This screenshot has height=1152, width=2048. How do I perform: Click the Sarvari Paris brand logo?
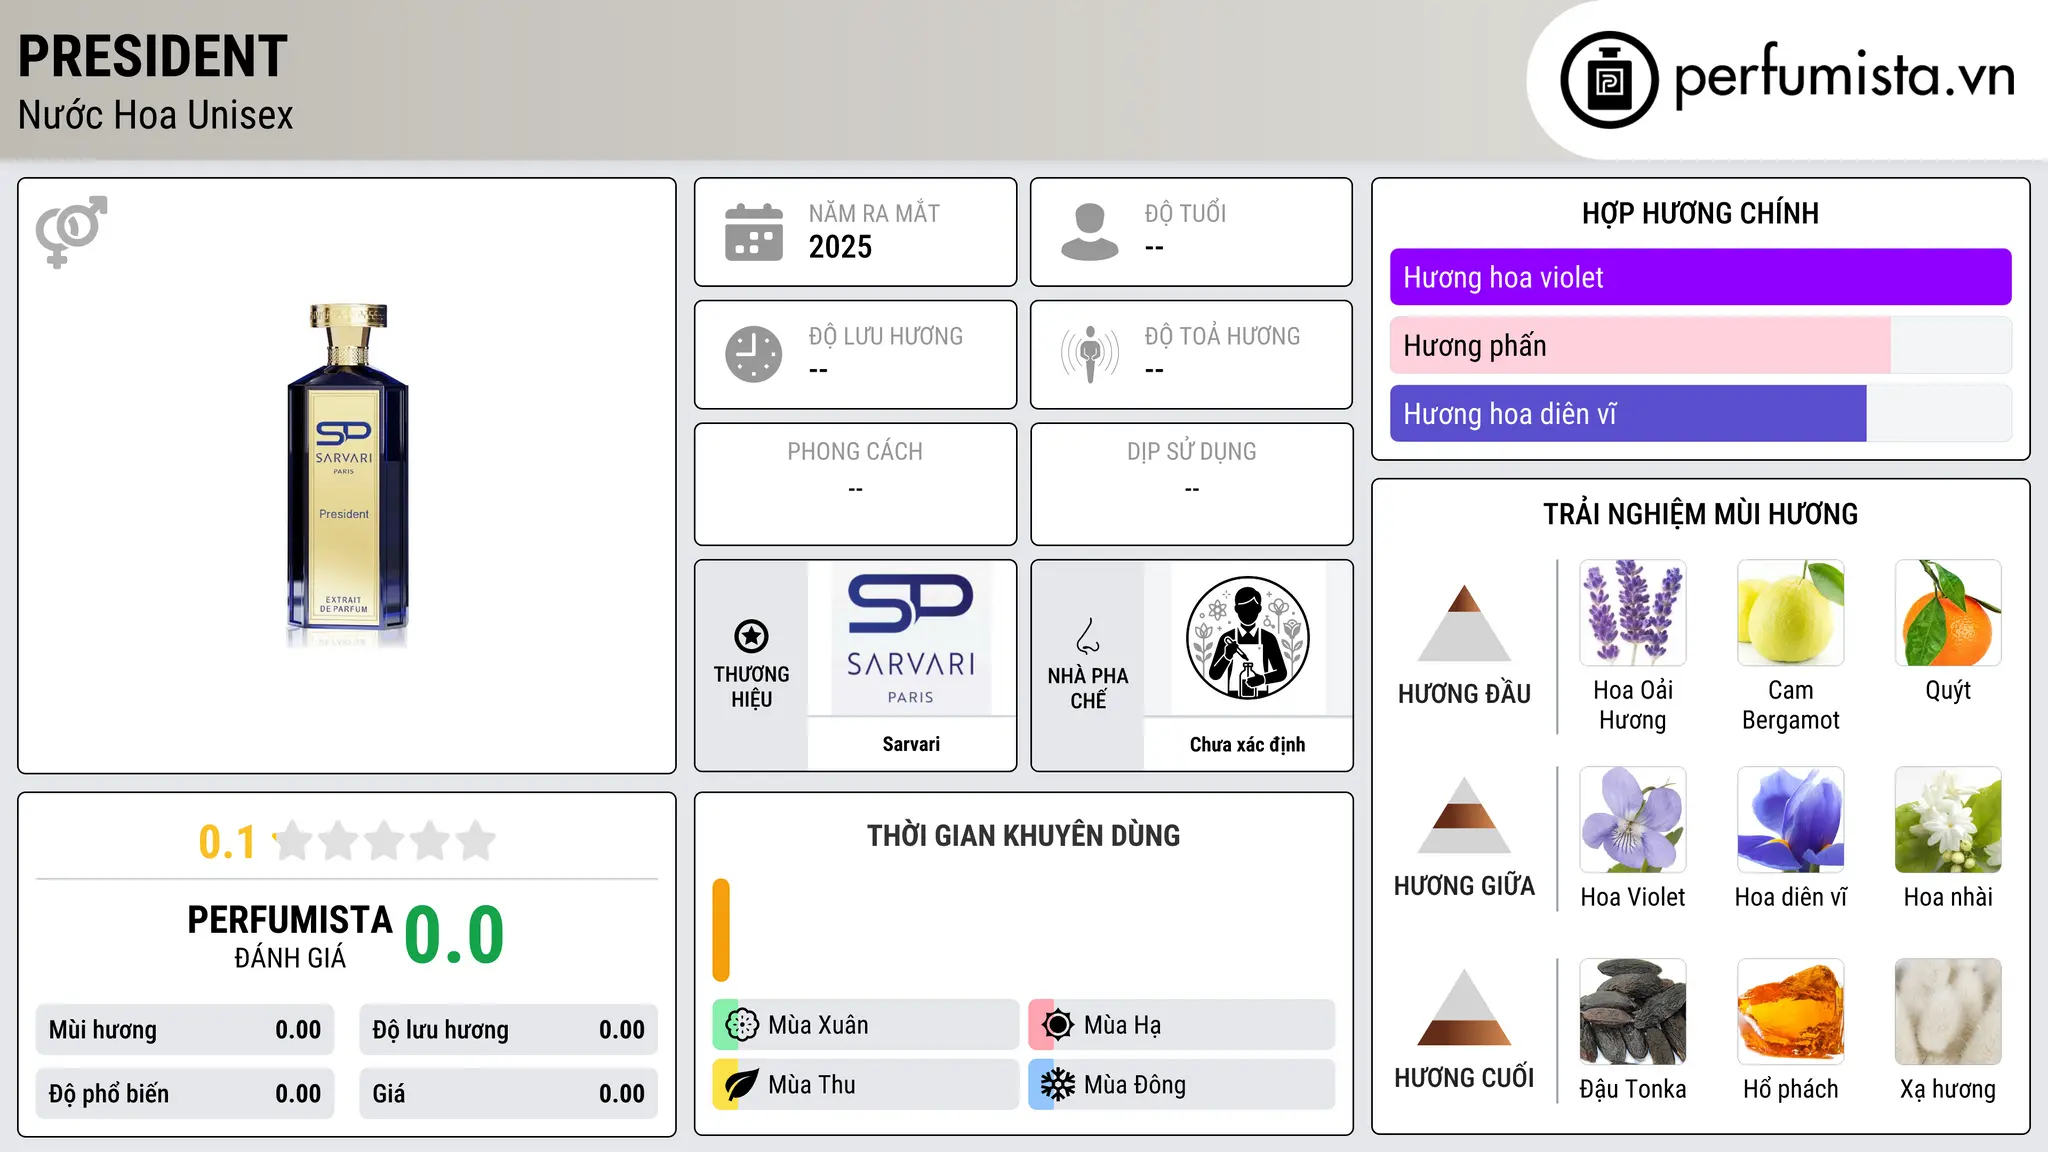click(x=911, y=638)
